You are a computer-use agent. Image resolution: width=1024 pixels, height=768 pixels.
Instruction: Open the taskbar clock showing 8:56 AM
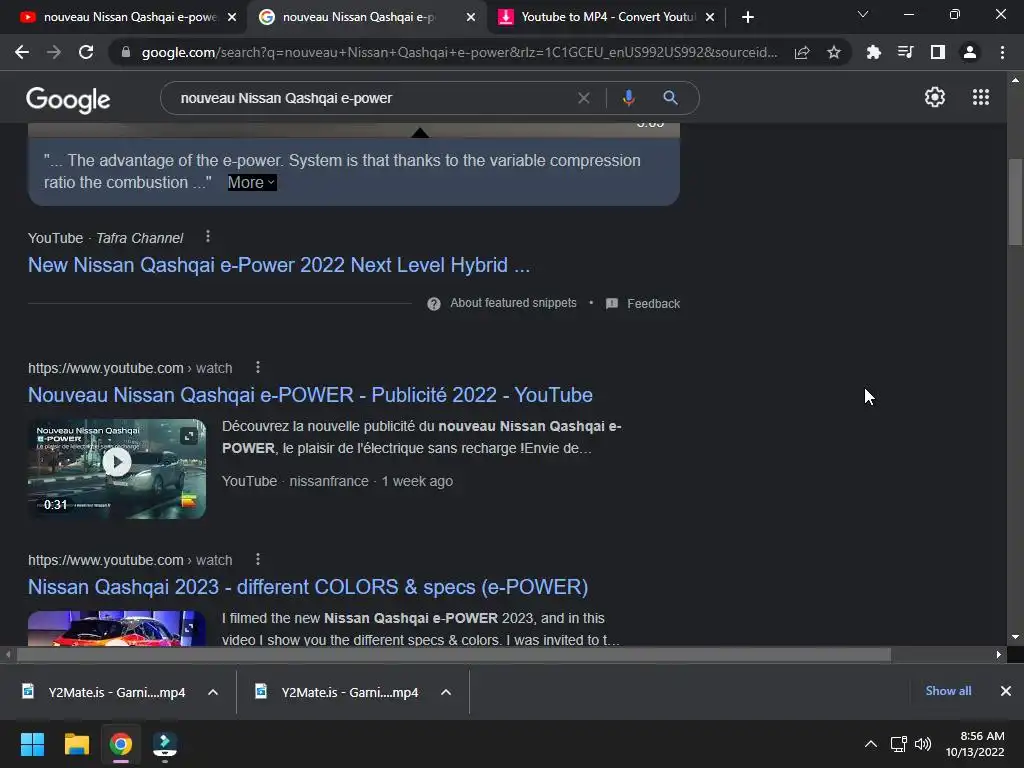pyautogui.click(x=976, y=744)
